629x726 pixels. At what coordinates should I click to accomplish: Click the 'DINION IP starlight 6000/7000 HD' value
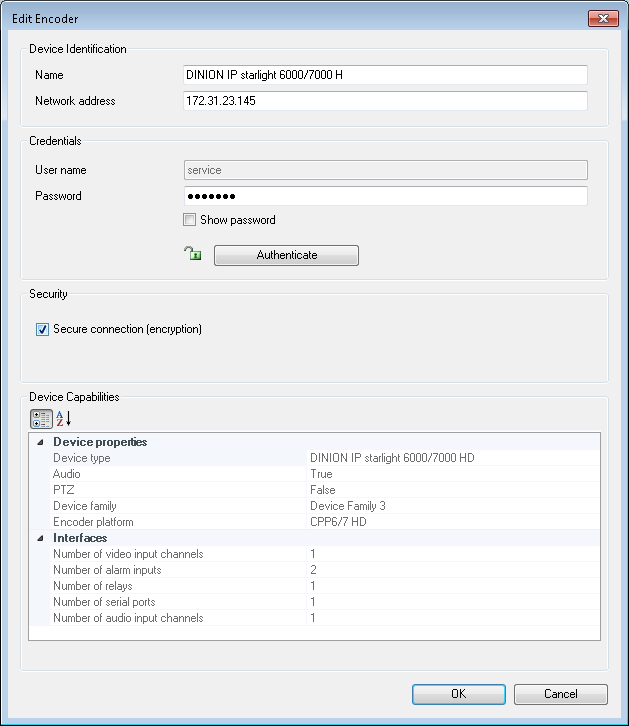coord(392,458)
